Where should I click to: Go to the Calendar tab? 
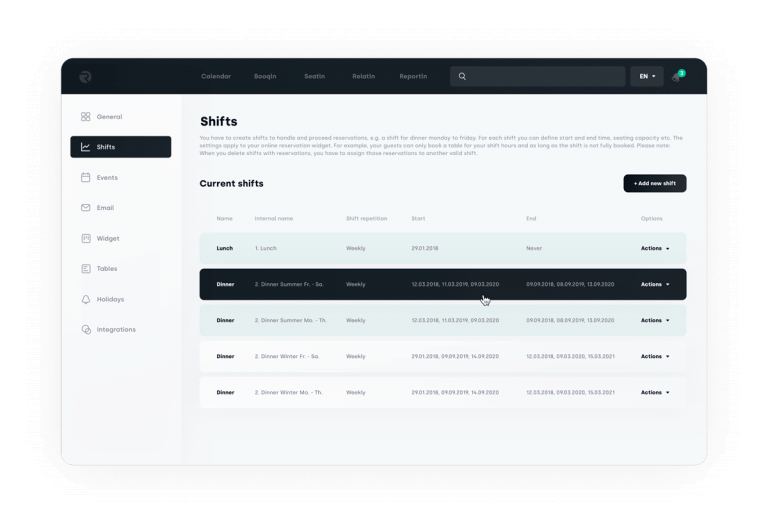point(216,76)
